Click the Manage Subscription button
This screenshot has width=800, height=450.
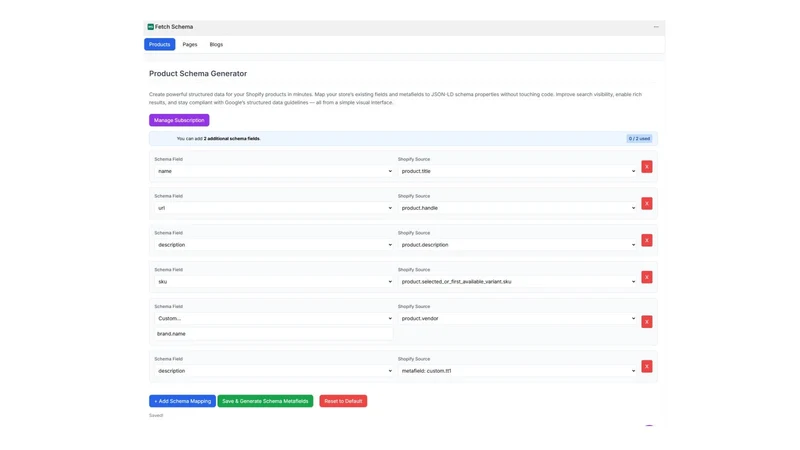[x=179, y=120]
